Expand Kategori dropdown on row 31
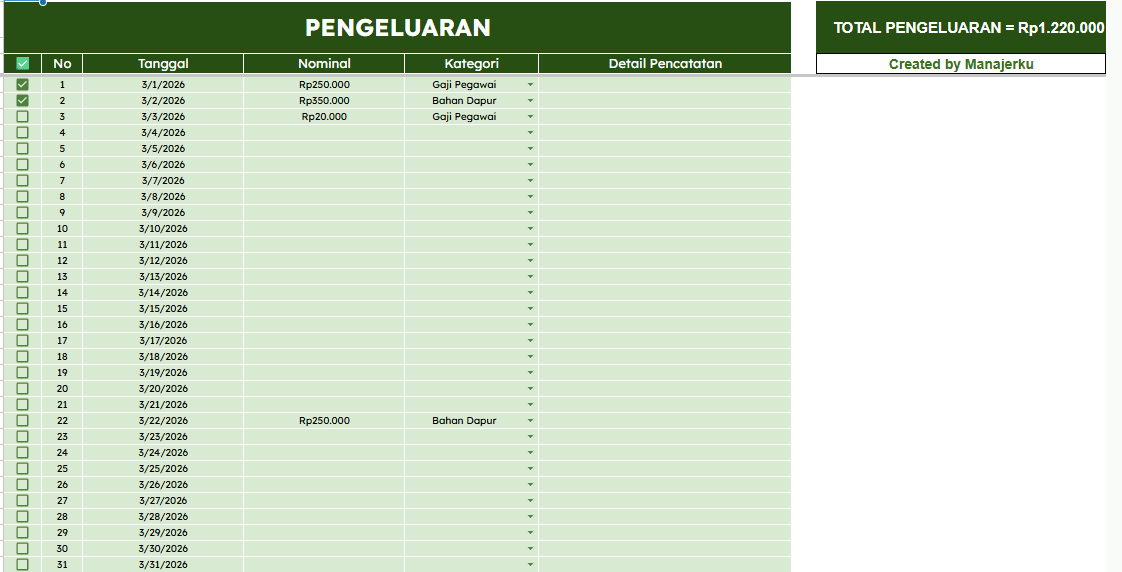 (530, 564)
